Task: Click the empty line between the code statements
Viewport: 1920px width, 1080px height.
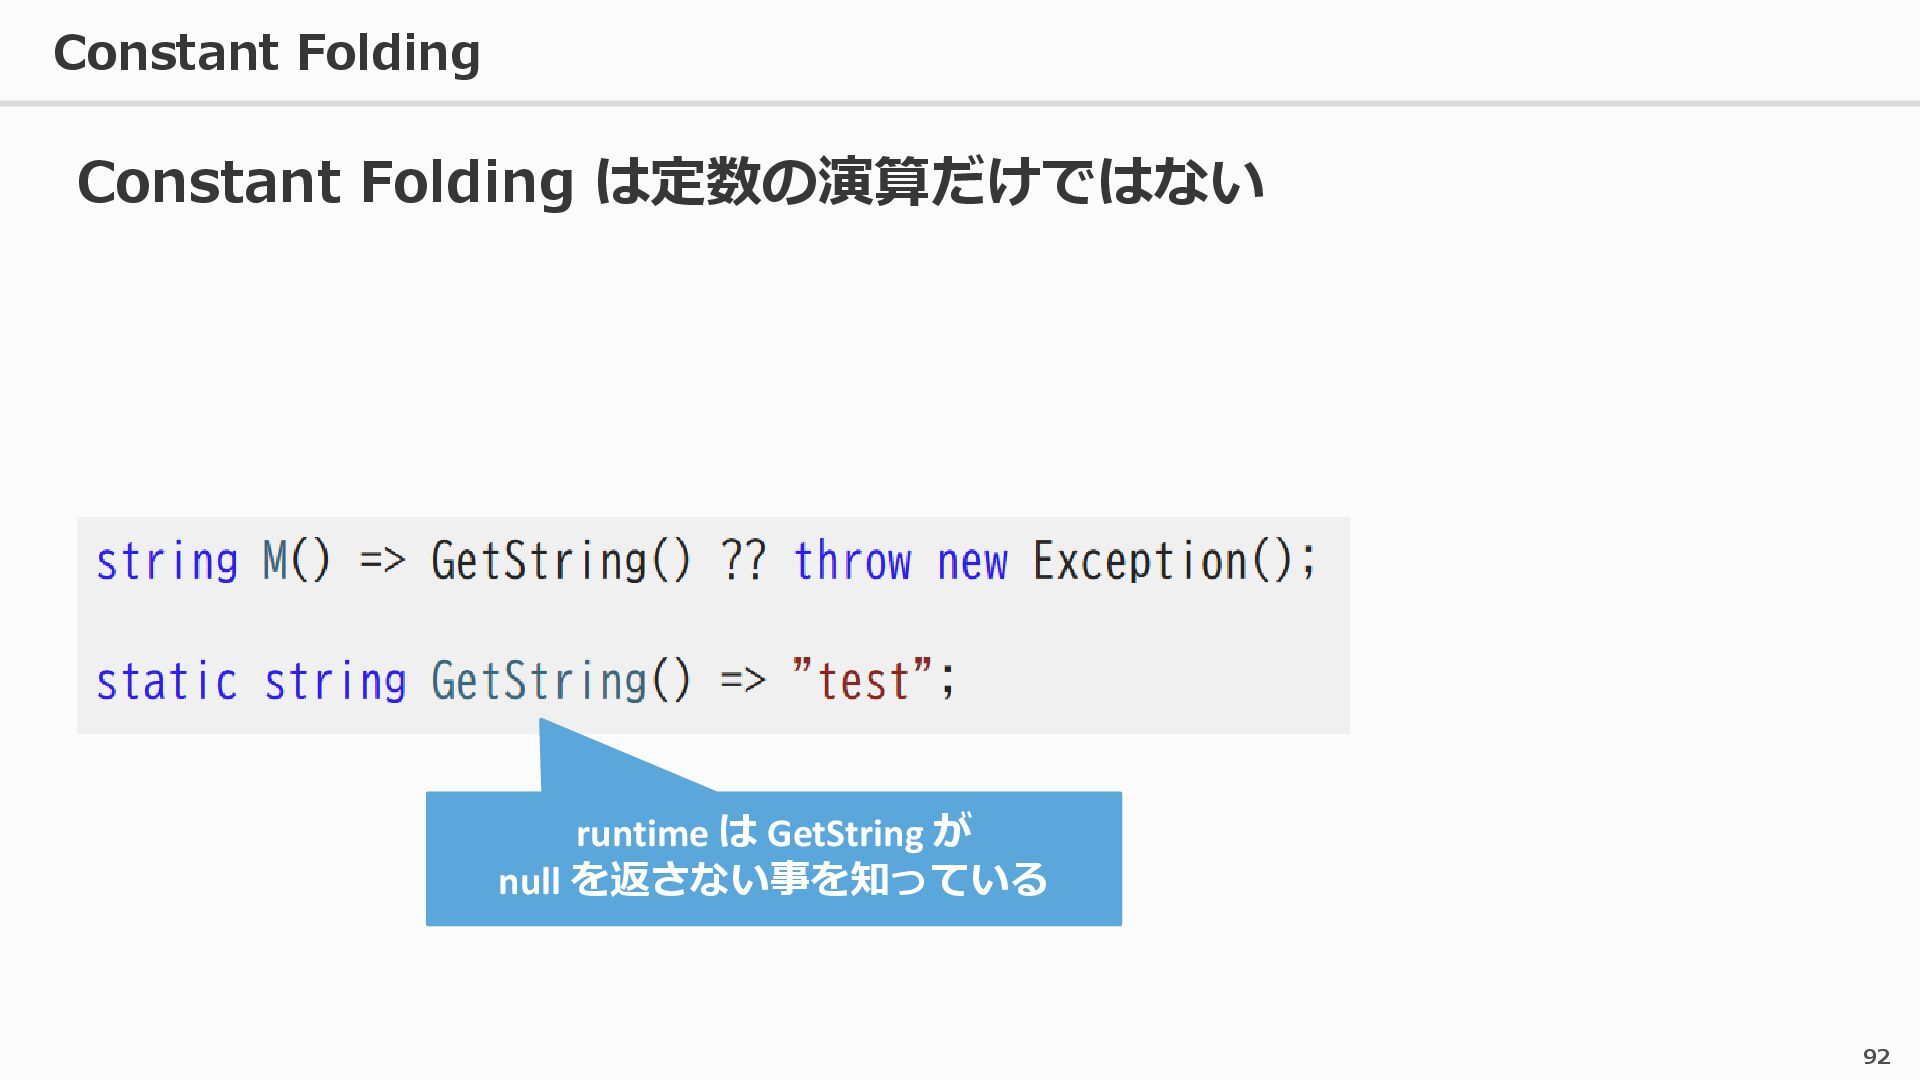Action: pyautogui.click(x=700, y=622)
